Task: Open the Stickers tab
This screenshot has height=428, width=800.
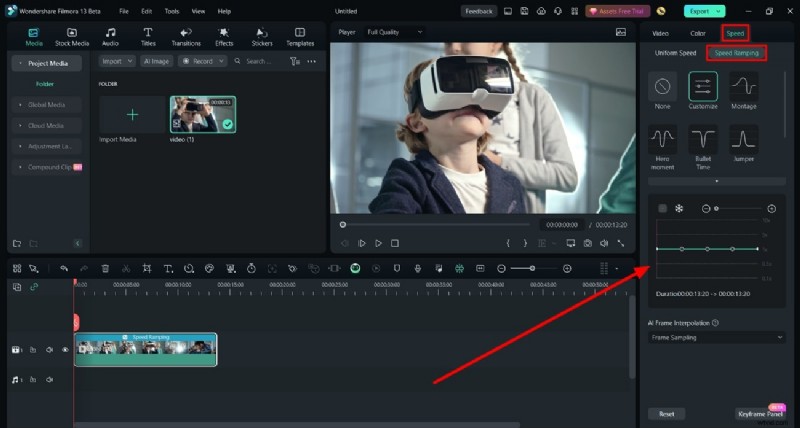Action: click(262, 37)
